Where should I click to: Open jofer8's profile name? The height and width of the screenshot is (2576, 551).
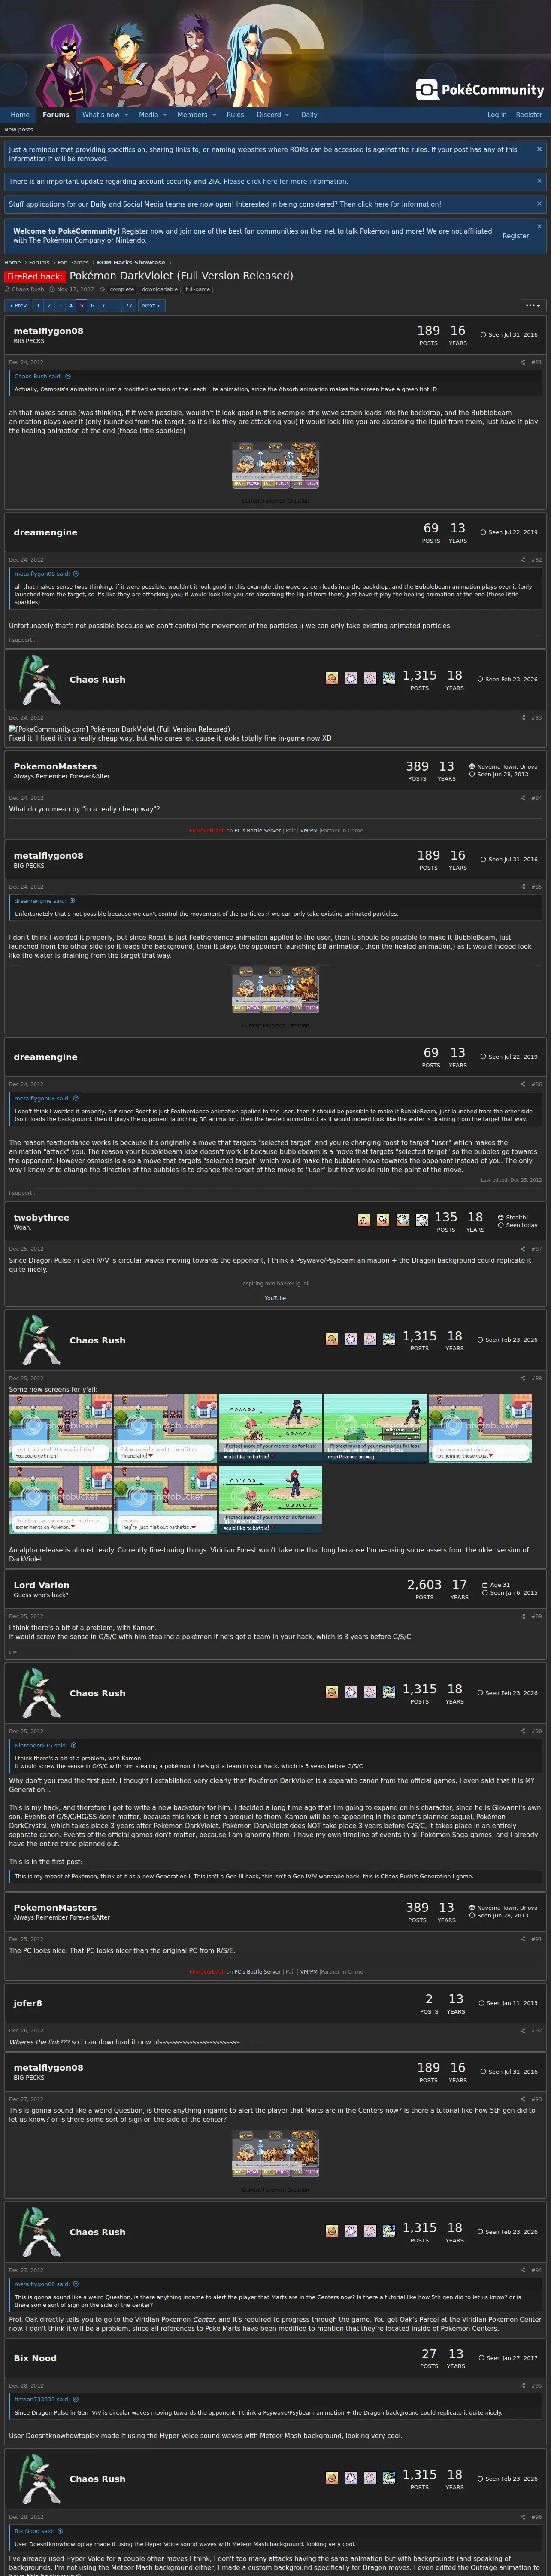[x=28, y=2002]
